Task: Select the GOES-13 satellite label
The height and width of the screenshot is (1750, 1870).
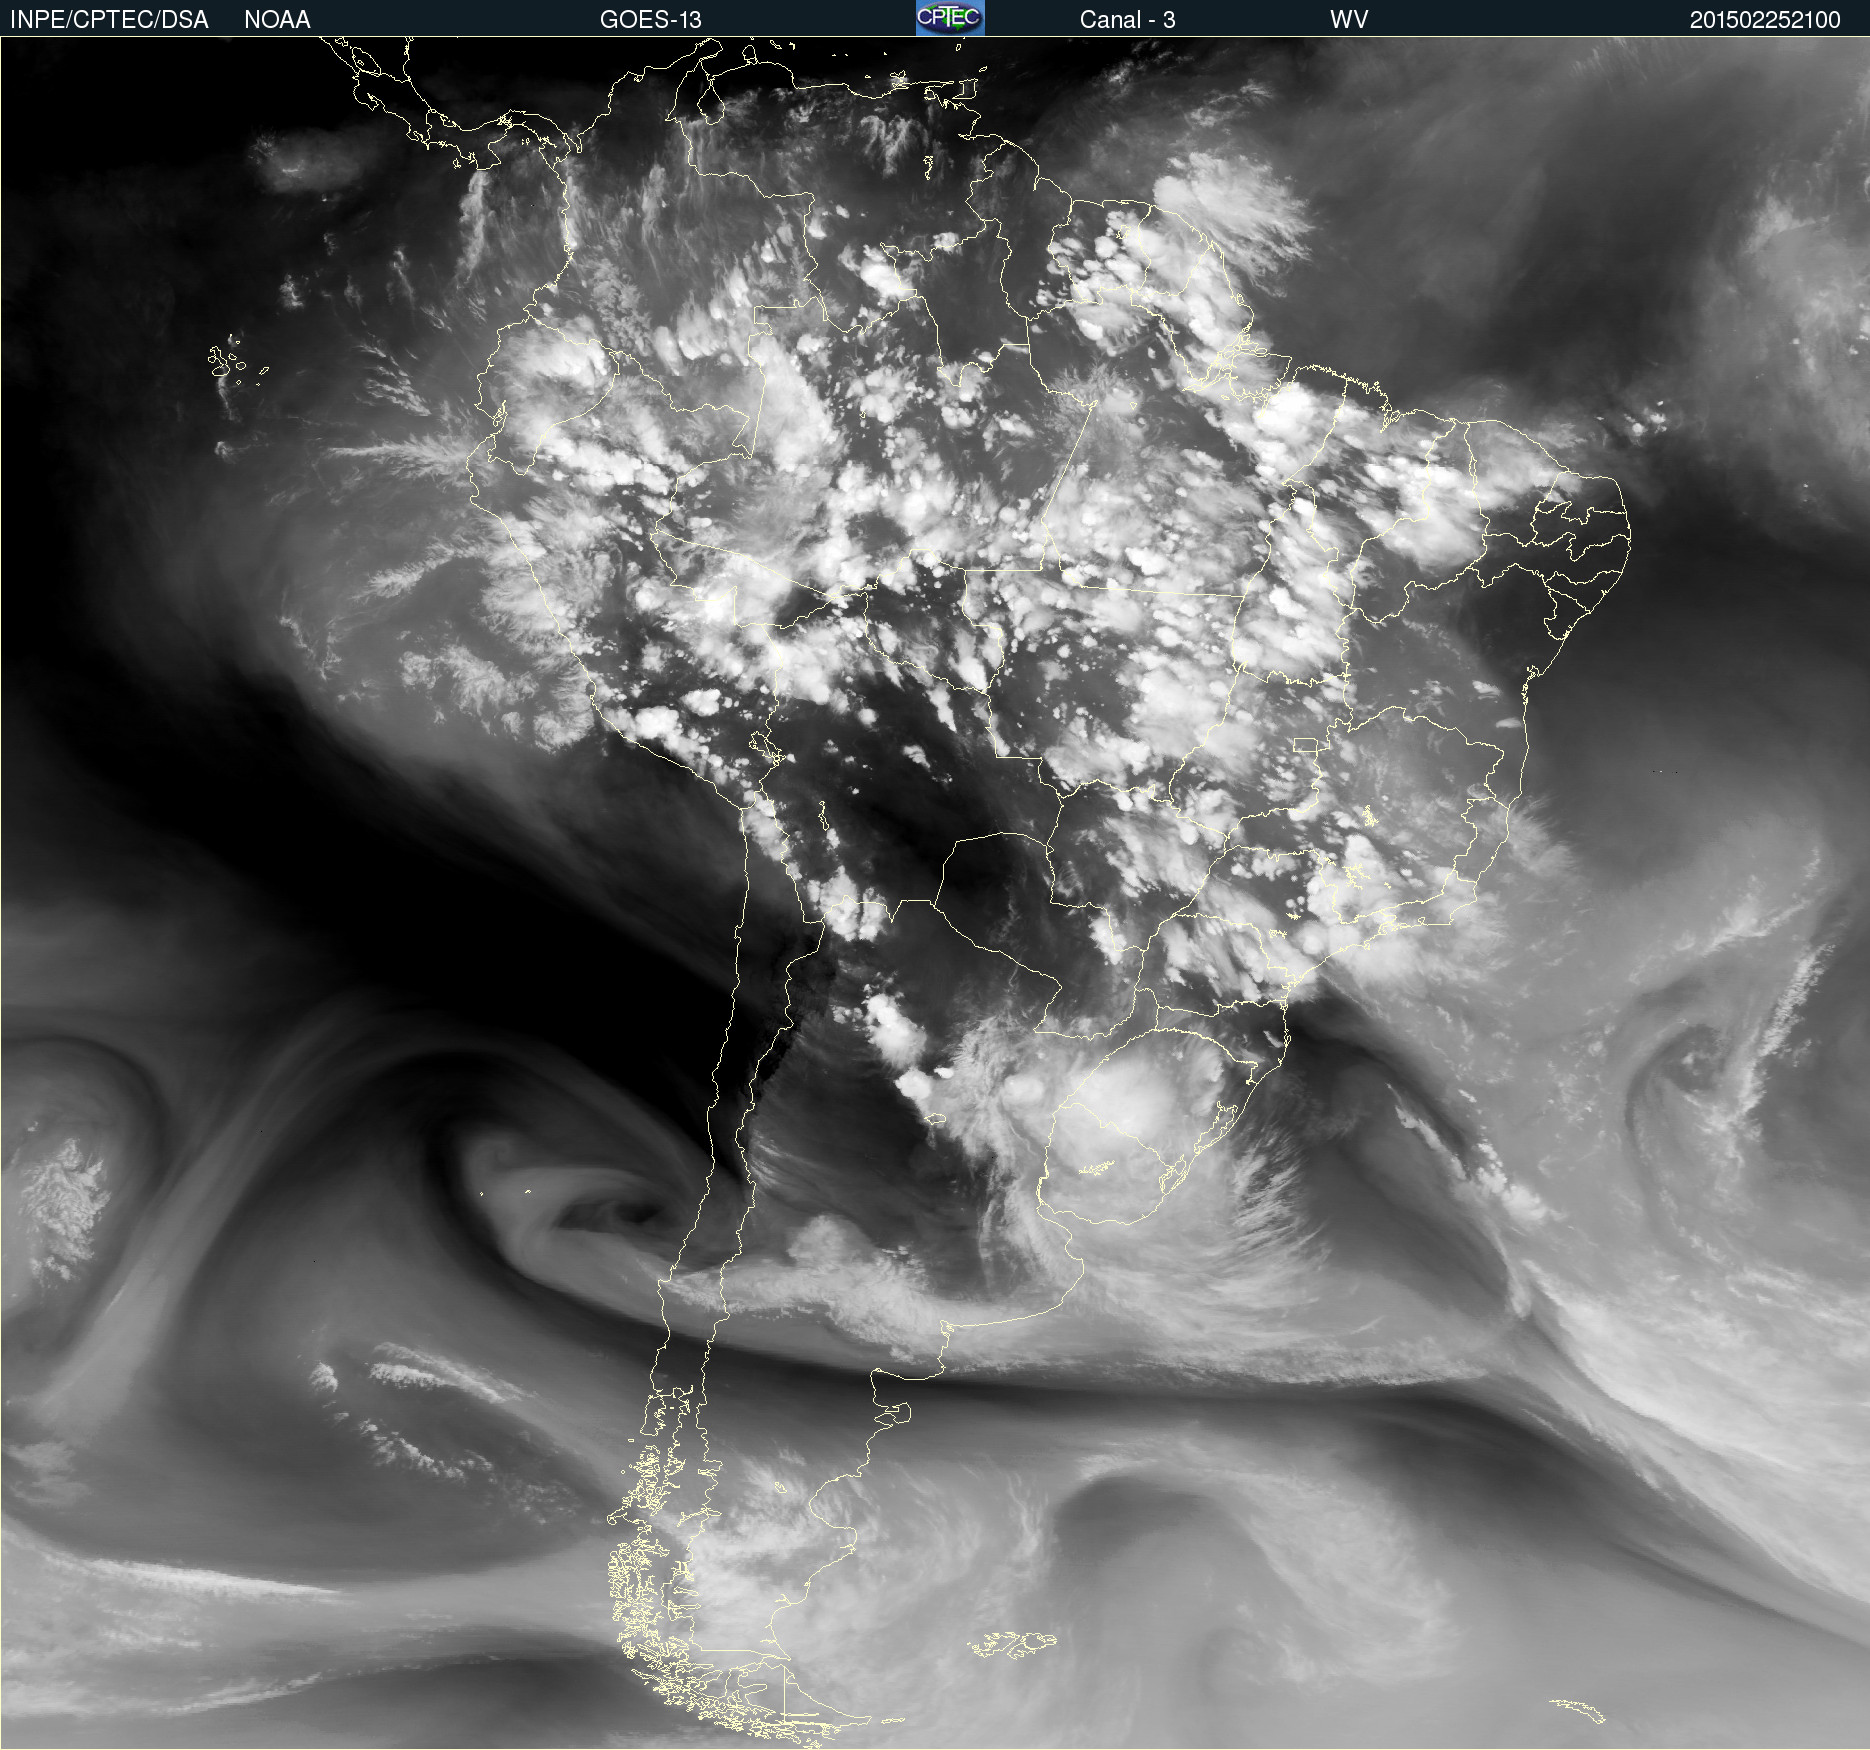Action: (650, 19)
